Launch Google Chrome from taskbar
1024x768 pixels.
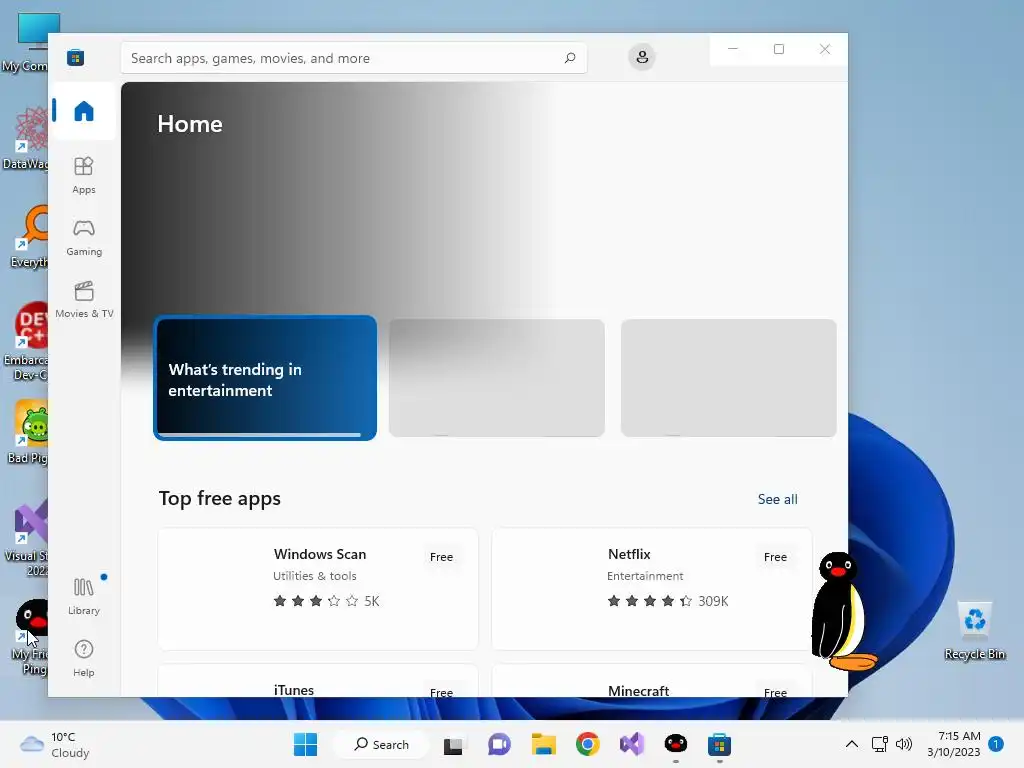588,744
